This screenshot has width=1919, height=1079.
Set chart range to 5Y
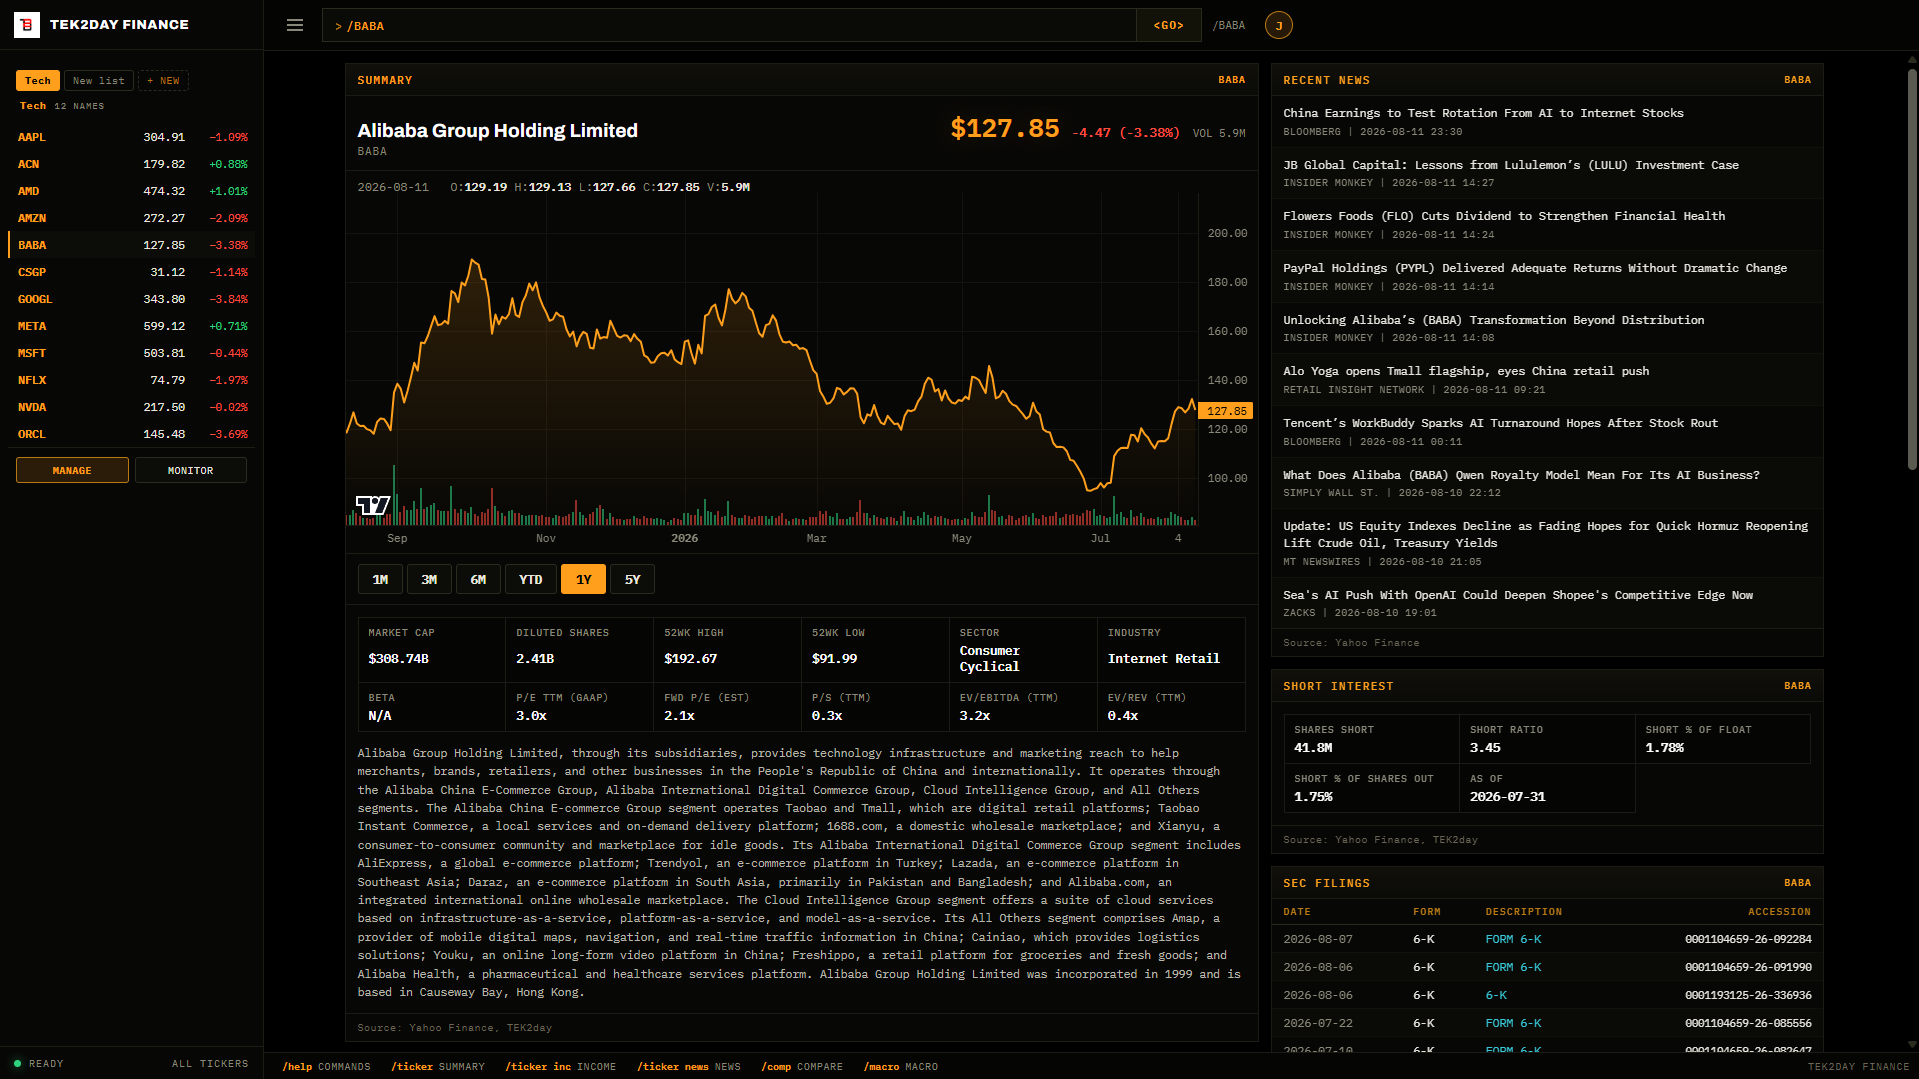[632, 579]
